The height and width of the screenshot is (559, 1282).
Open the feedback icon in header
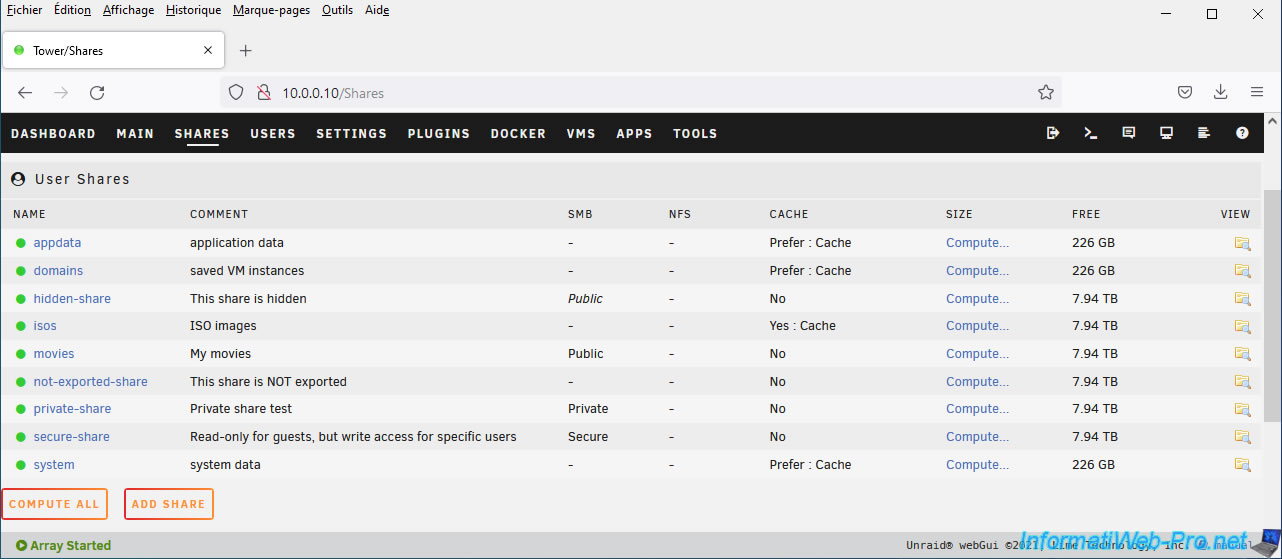tap(1129, 133)
